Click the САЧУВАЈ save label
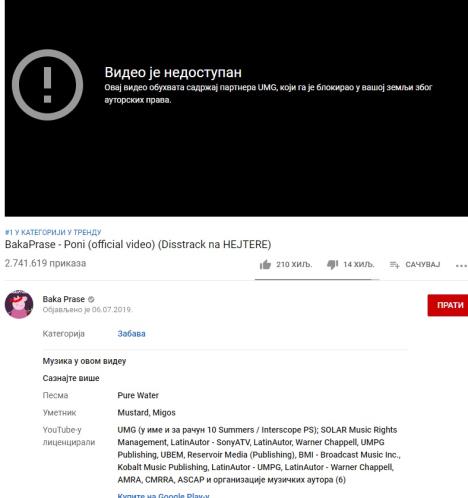 click(x=423, y=265)
